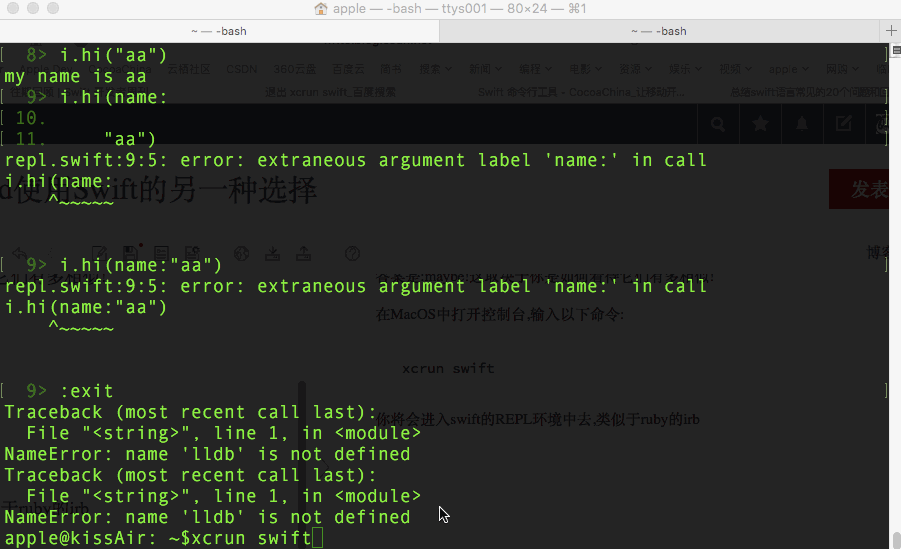The image size is (901, 549).
Task: Open the 娱乐 bookmarks dropdown in browser
Action: pyautogui.click(x=686, y=69)
